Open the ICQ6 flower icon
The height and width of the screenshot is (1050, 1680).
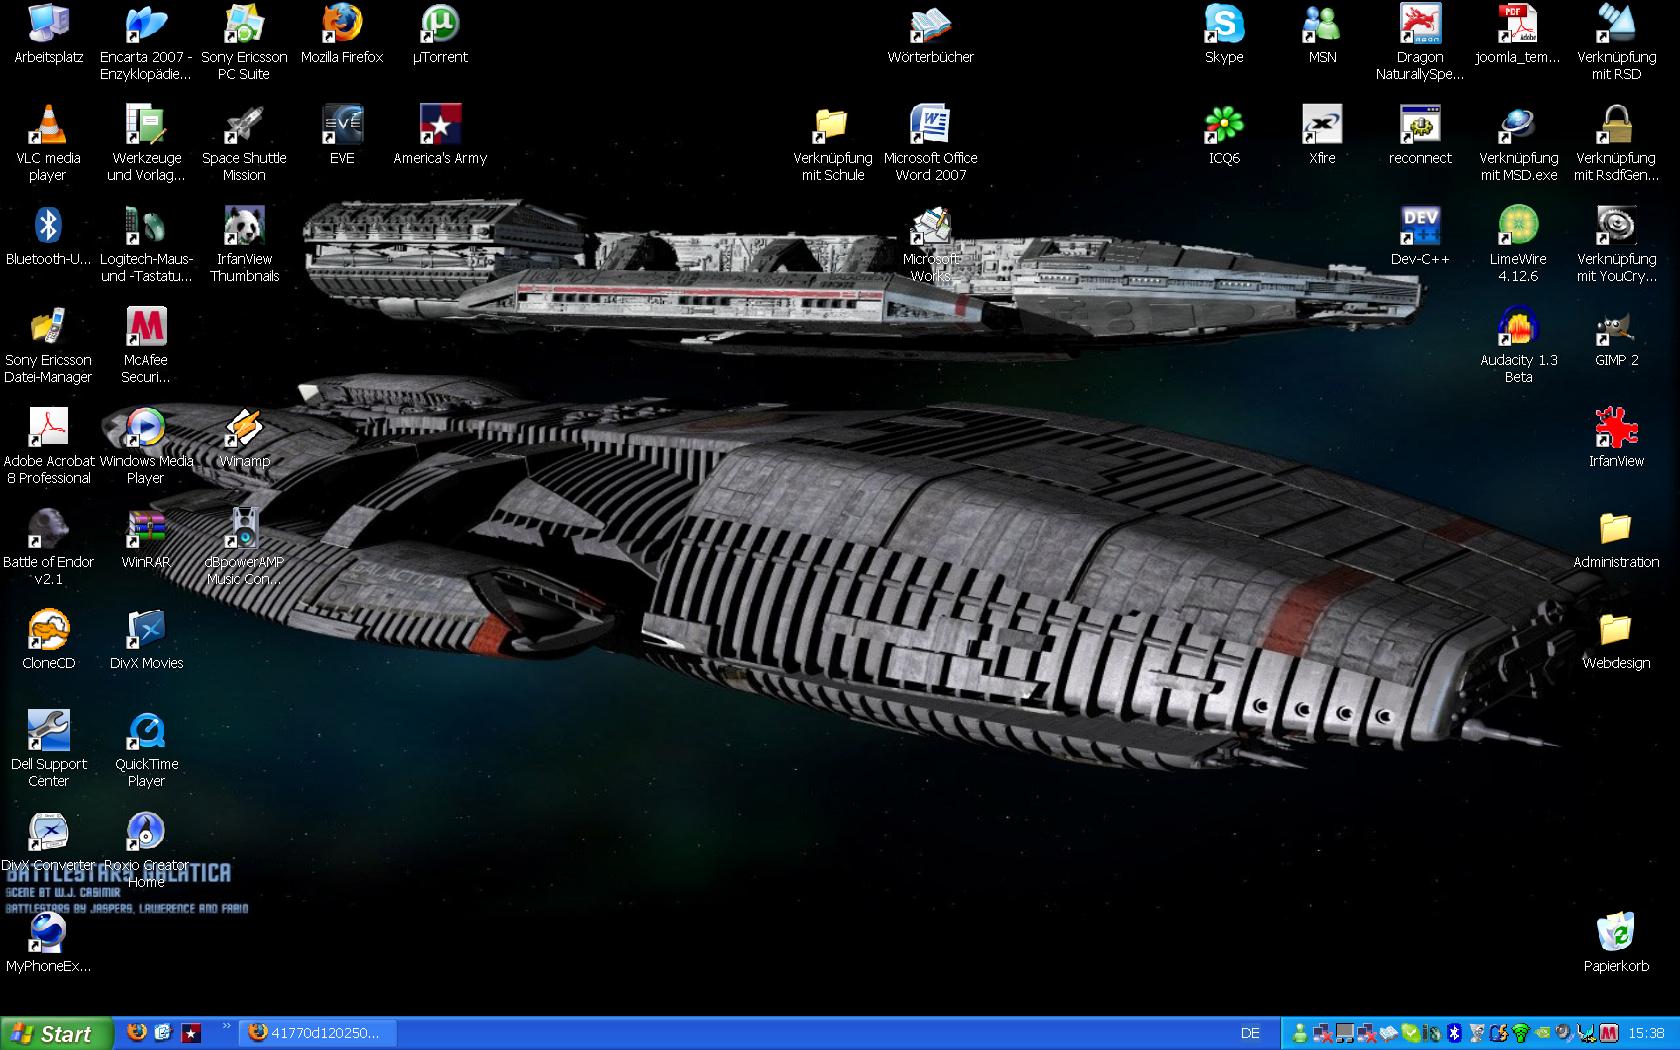1224,126
